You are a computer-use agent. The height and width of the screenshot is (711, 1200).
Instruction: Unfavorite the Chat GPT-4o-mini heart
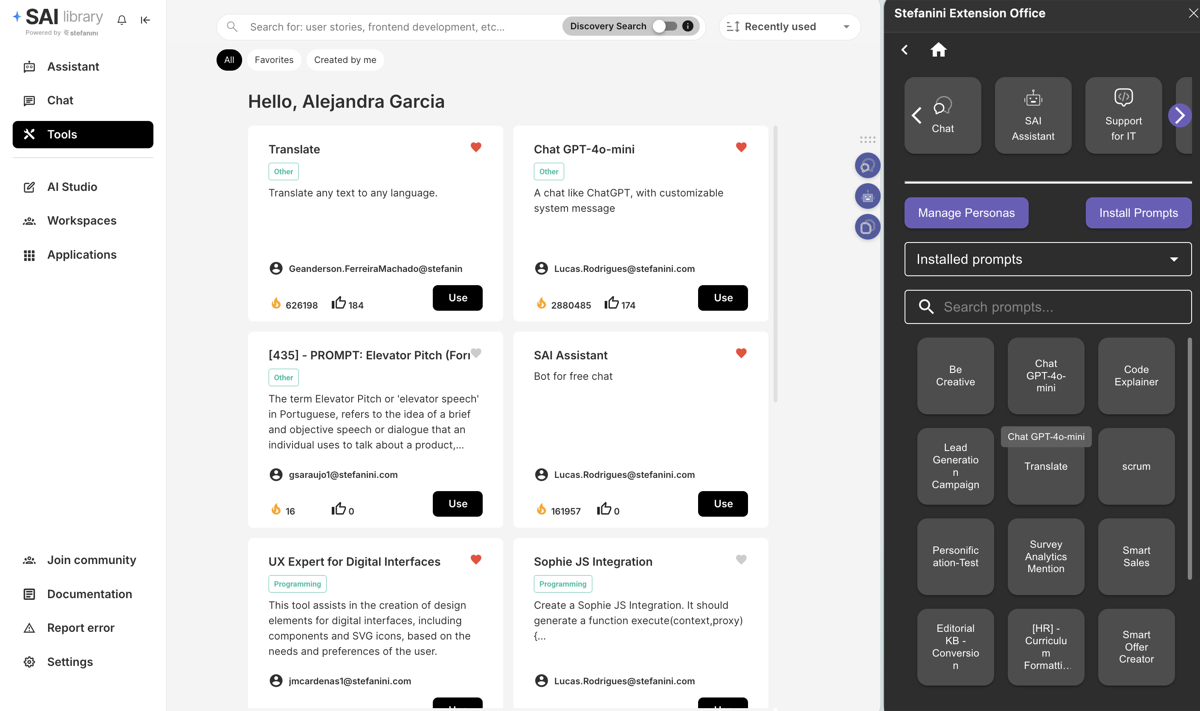[x=741, y=147]
